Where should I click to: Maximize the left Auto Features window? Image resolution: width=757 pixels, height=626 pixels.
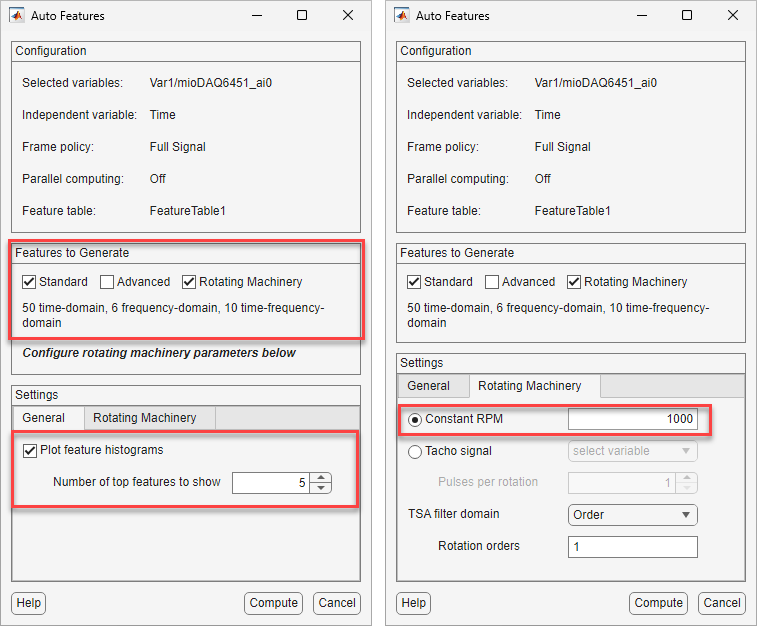click(x=302, y=15)
